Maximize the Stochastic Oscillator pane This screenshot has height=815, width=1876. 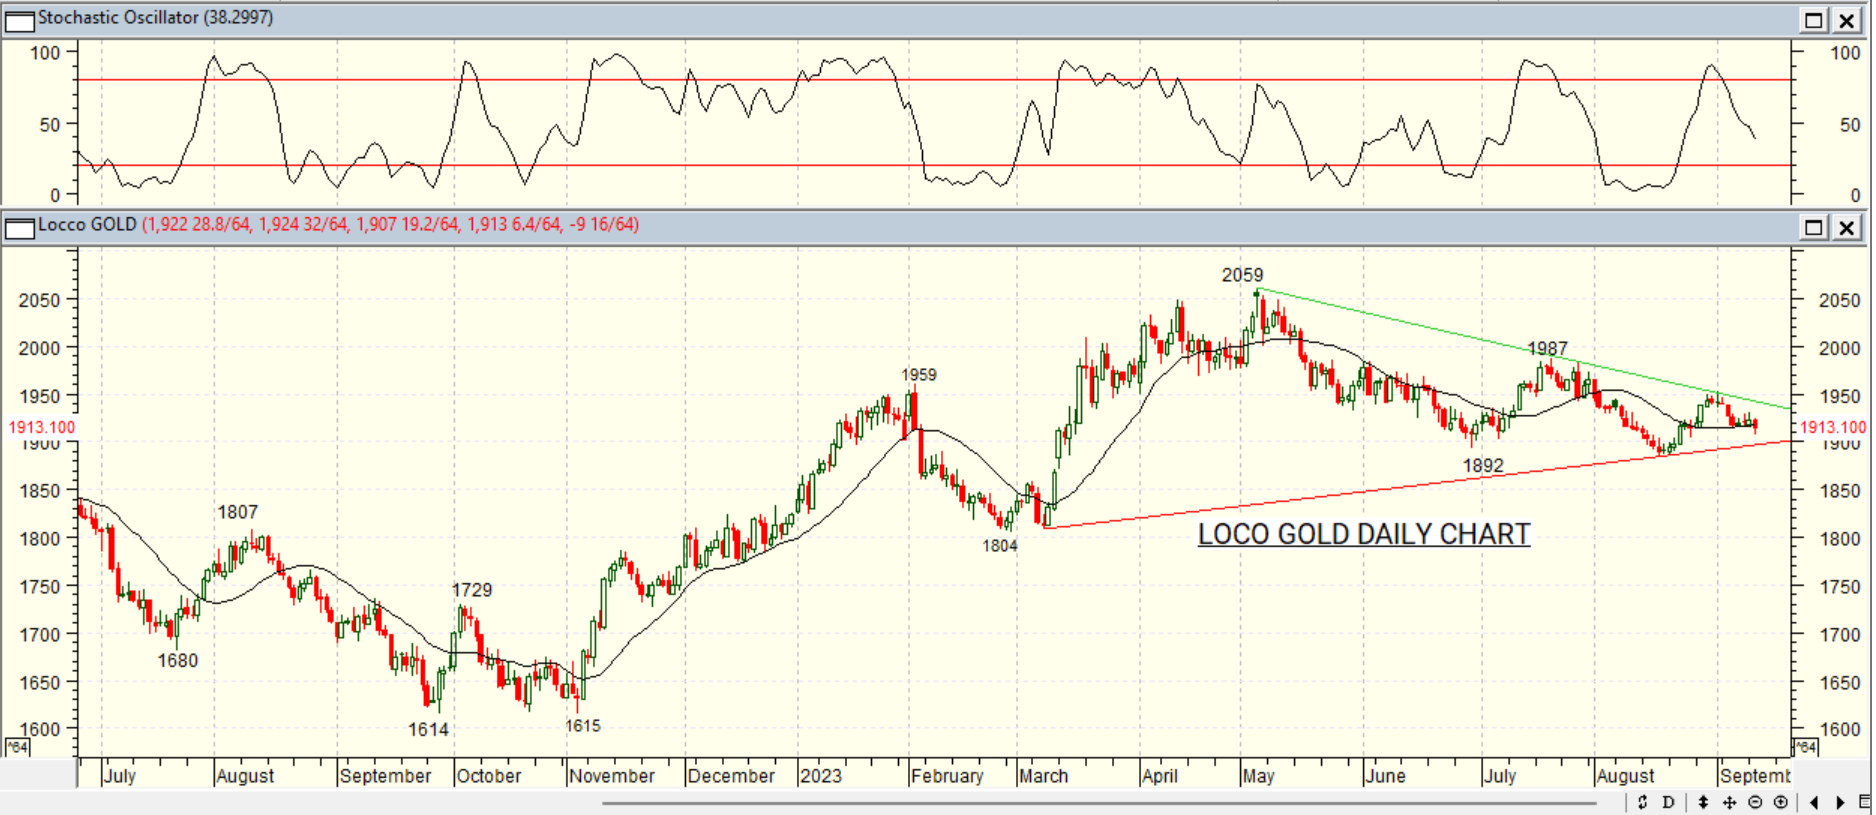tap(1814, 20)
